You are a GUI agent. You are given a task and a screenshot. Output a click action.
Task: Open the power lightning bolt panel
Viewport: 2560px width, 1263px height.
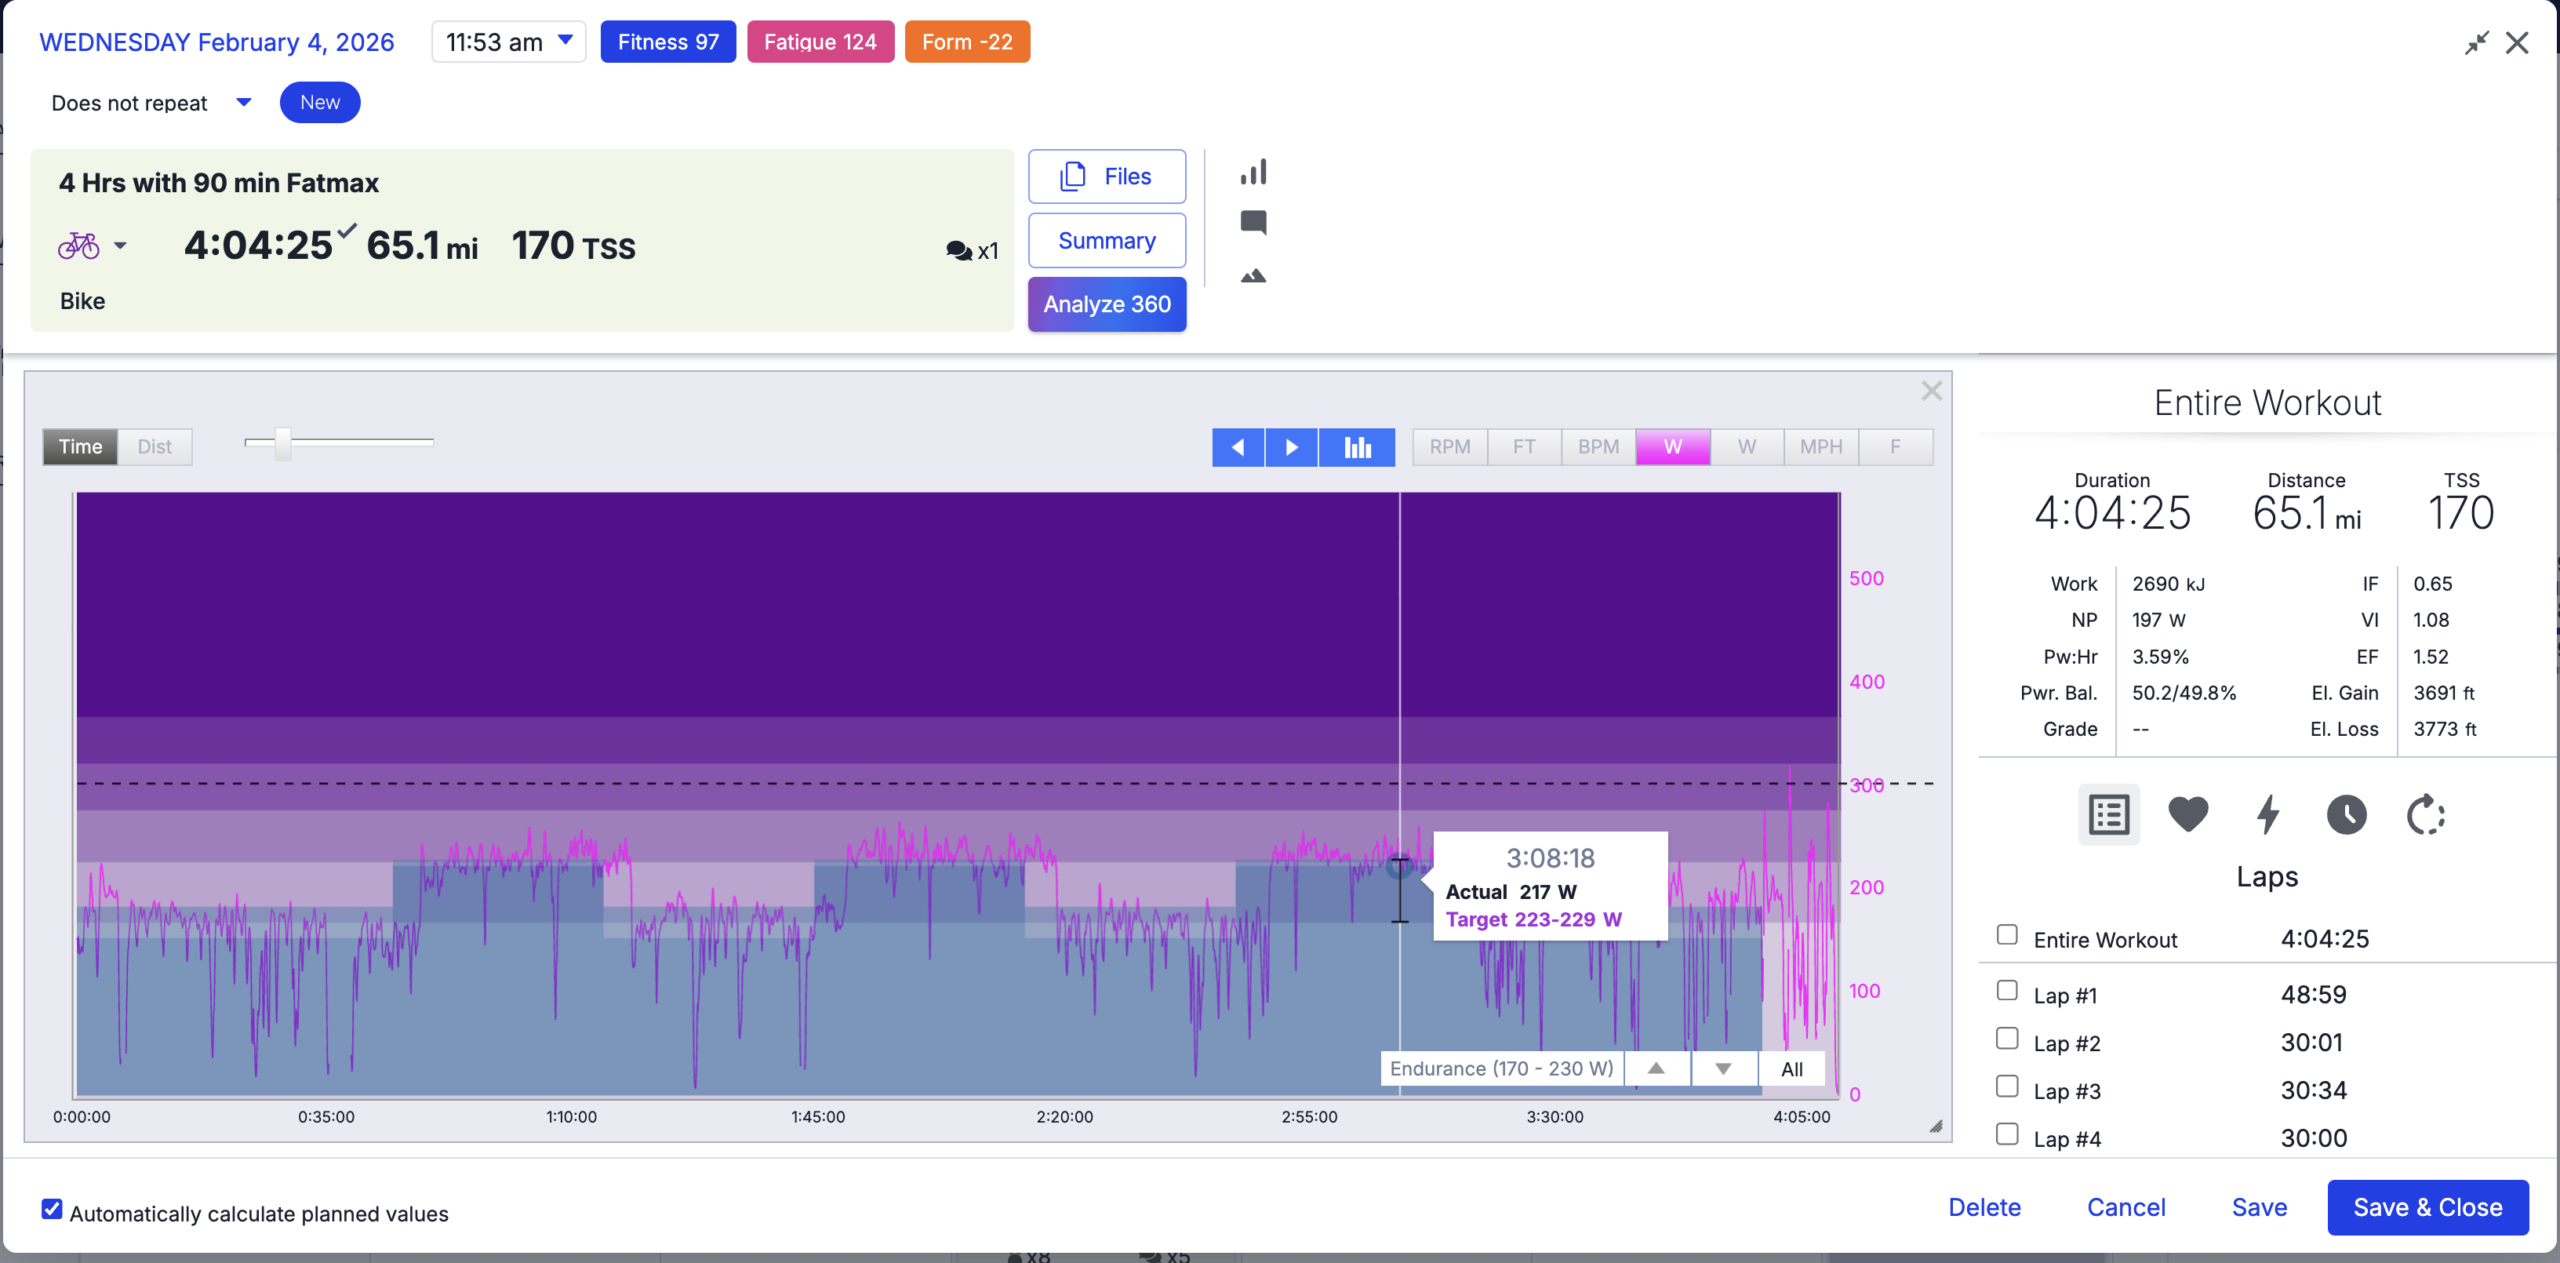coord(2267,814)
